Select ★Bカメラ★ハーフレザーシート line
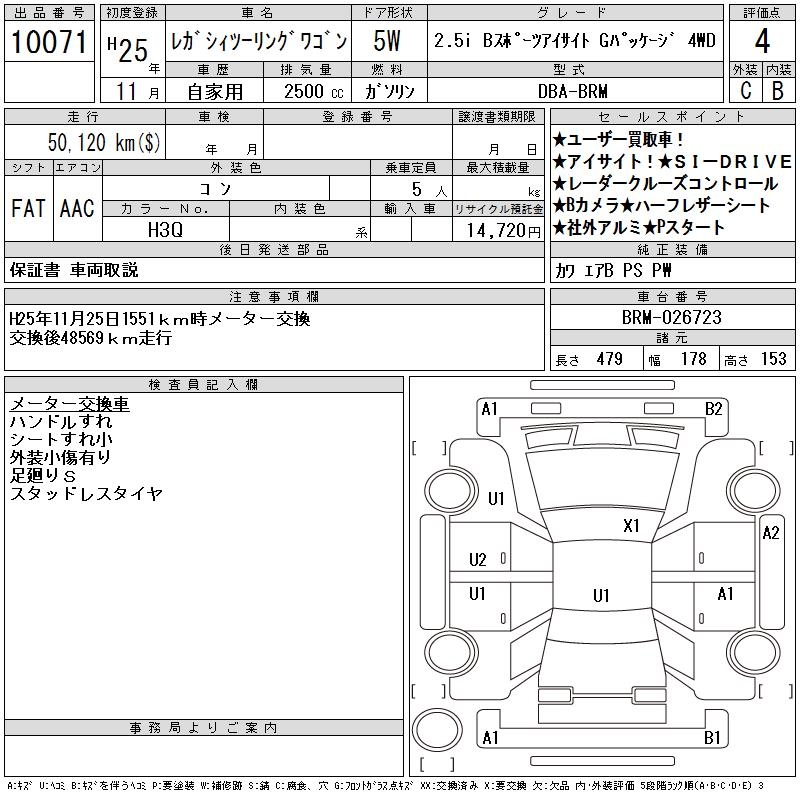The width and height of the screenshot is (800, 800). coord(661,206)
